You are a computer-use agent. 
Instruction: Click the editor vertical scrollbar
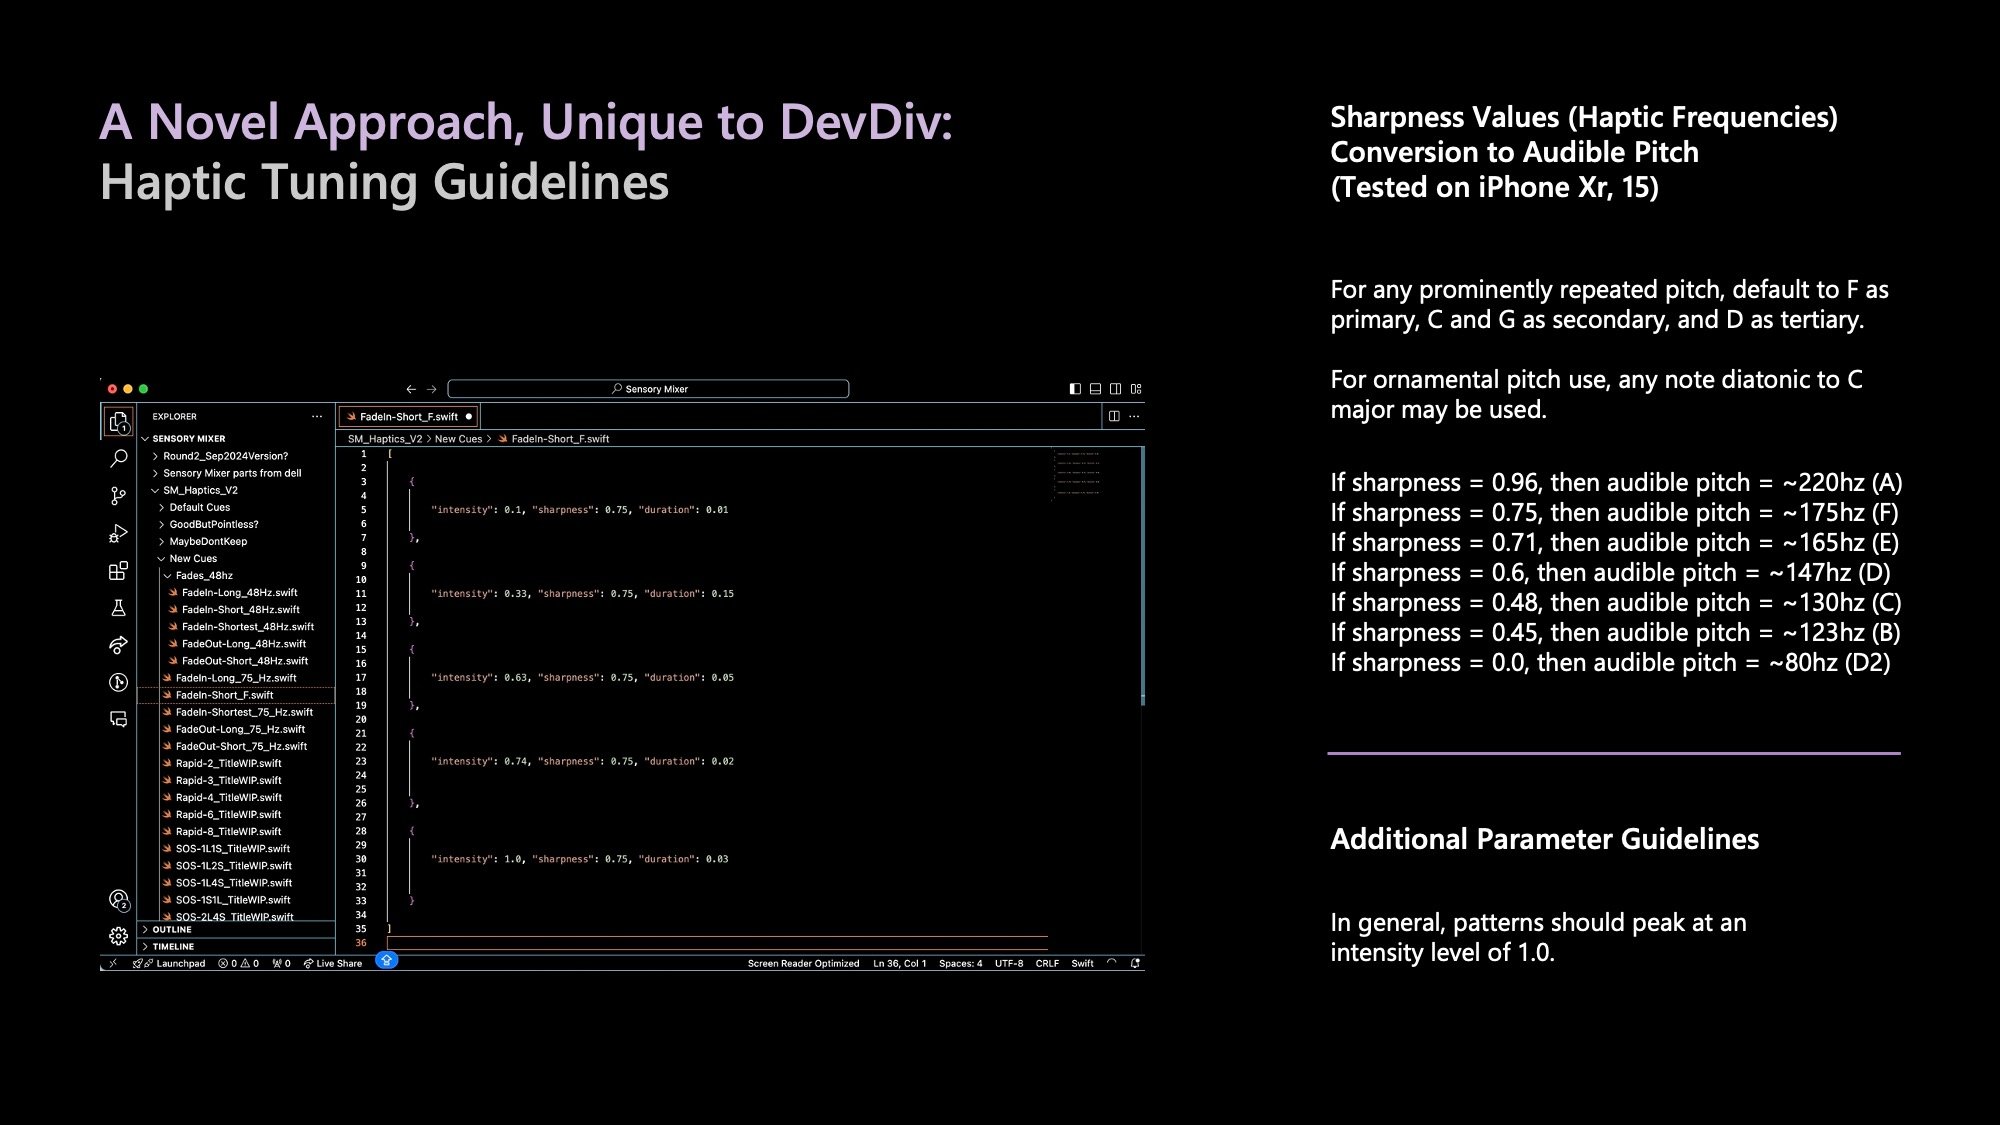pyautogui.click(x=1142, y=575)
